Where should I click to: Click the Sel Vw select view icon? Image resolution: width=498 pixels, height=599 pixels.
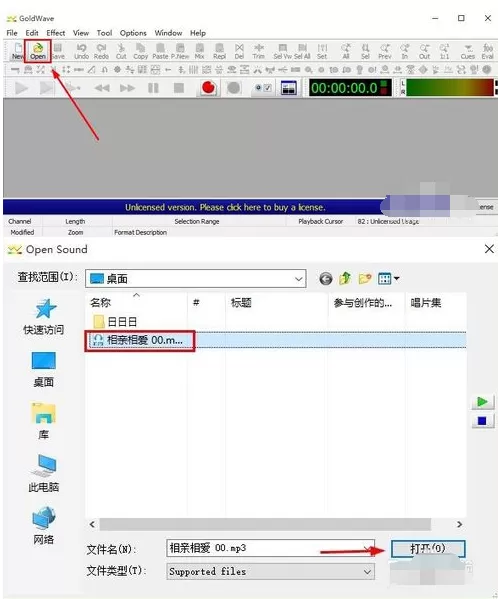coord(283,51)
